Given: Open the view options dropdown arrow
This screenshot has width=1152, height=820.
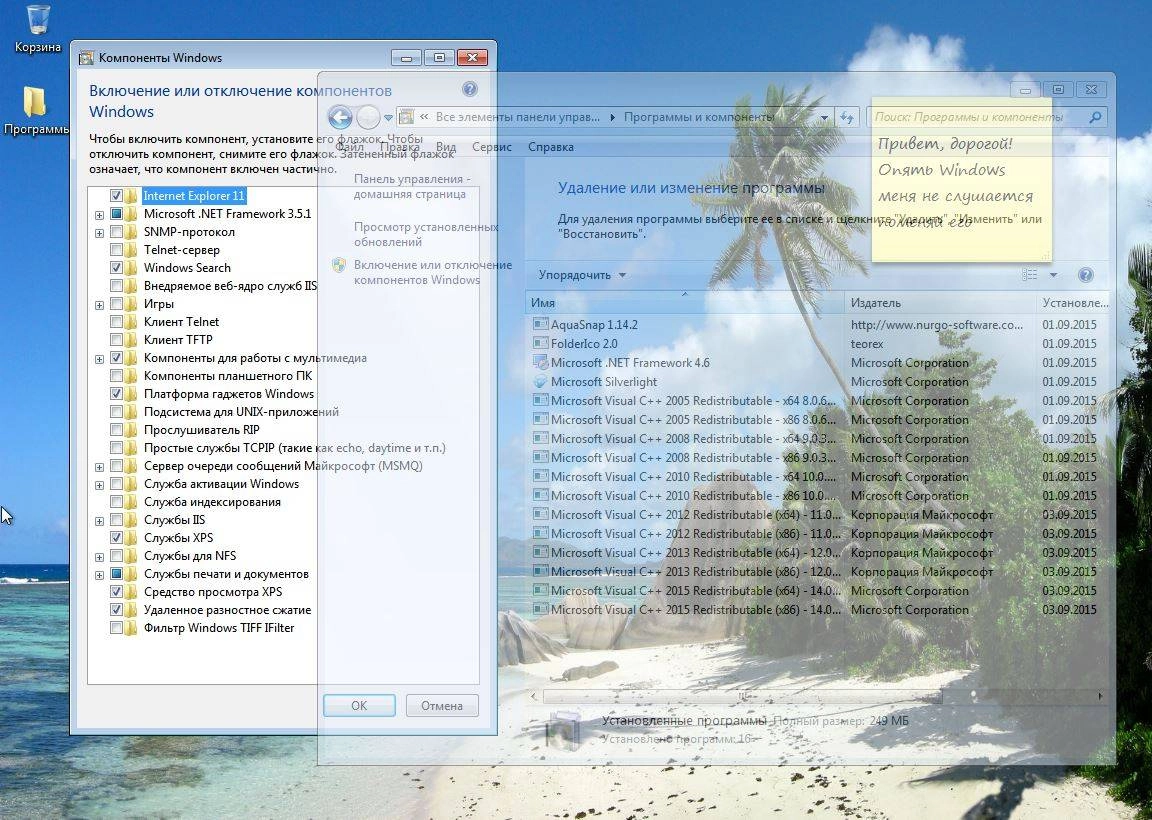Looking at the screenshot, I should pos(1053,275).
